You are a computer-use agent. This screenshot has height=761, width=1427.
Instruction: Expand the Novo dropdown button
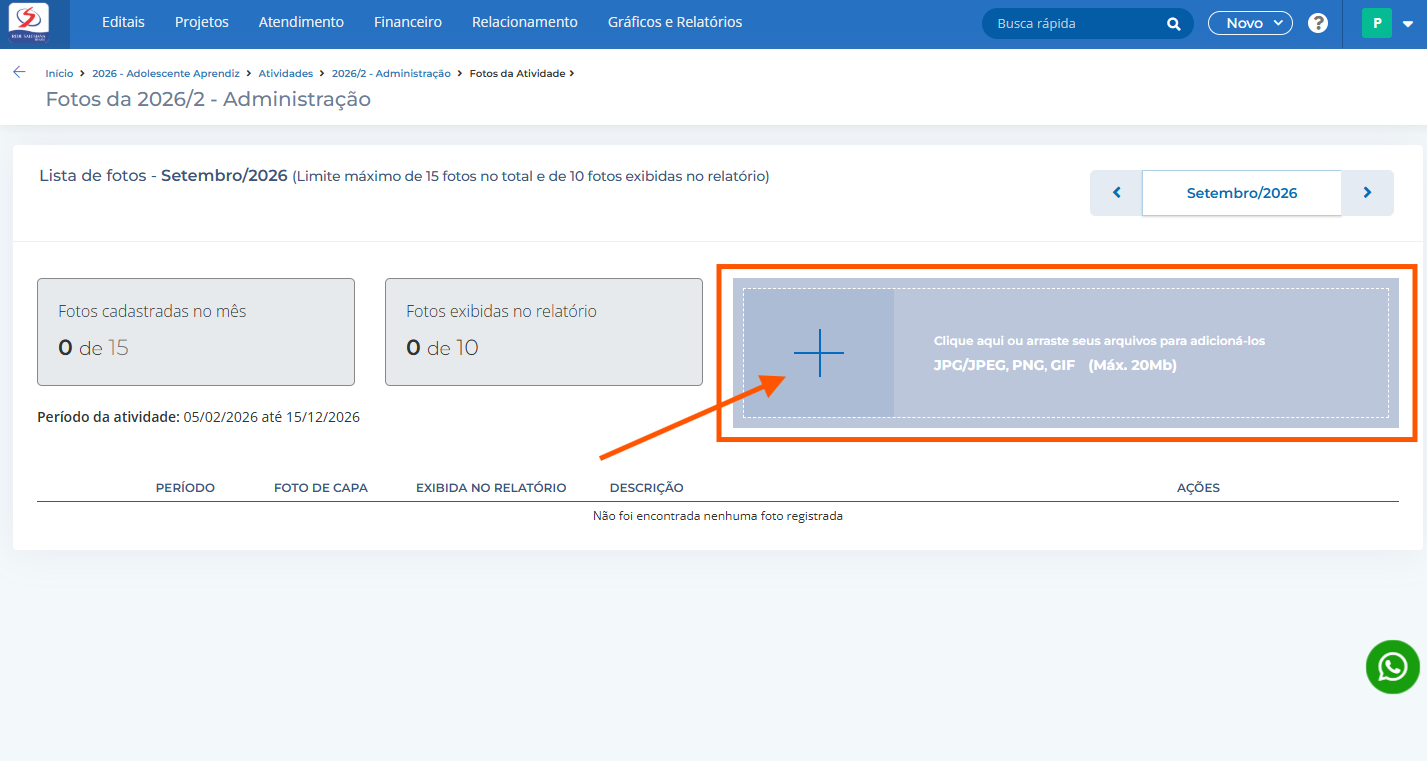(x=1250, y=23)
